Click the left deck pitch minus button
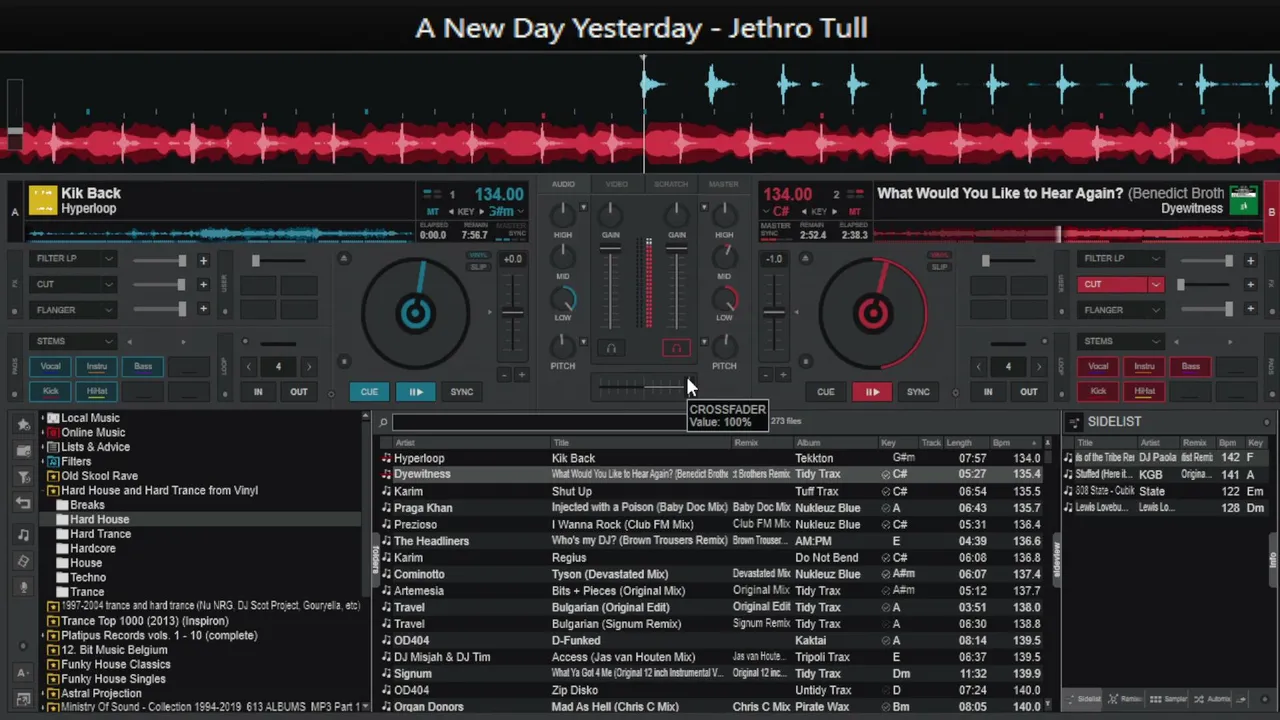This screenshot has height=720, width=1280. [x=504, y=375]
